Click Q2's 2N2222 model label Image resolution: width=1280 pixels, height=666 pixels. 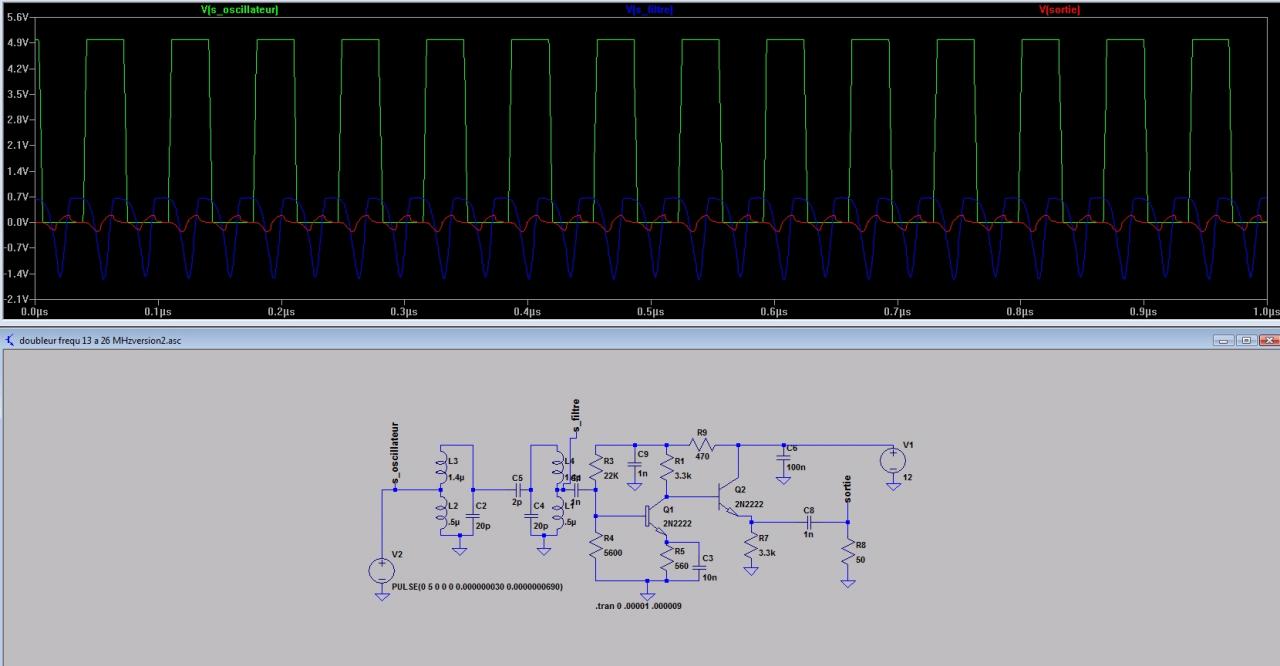point(749,504)
